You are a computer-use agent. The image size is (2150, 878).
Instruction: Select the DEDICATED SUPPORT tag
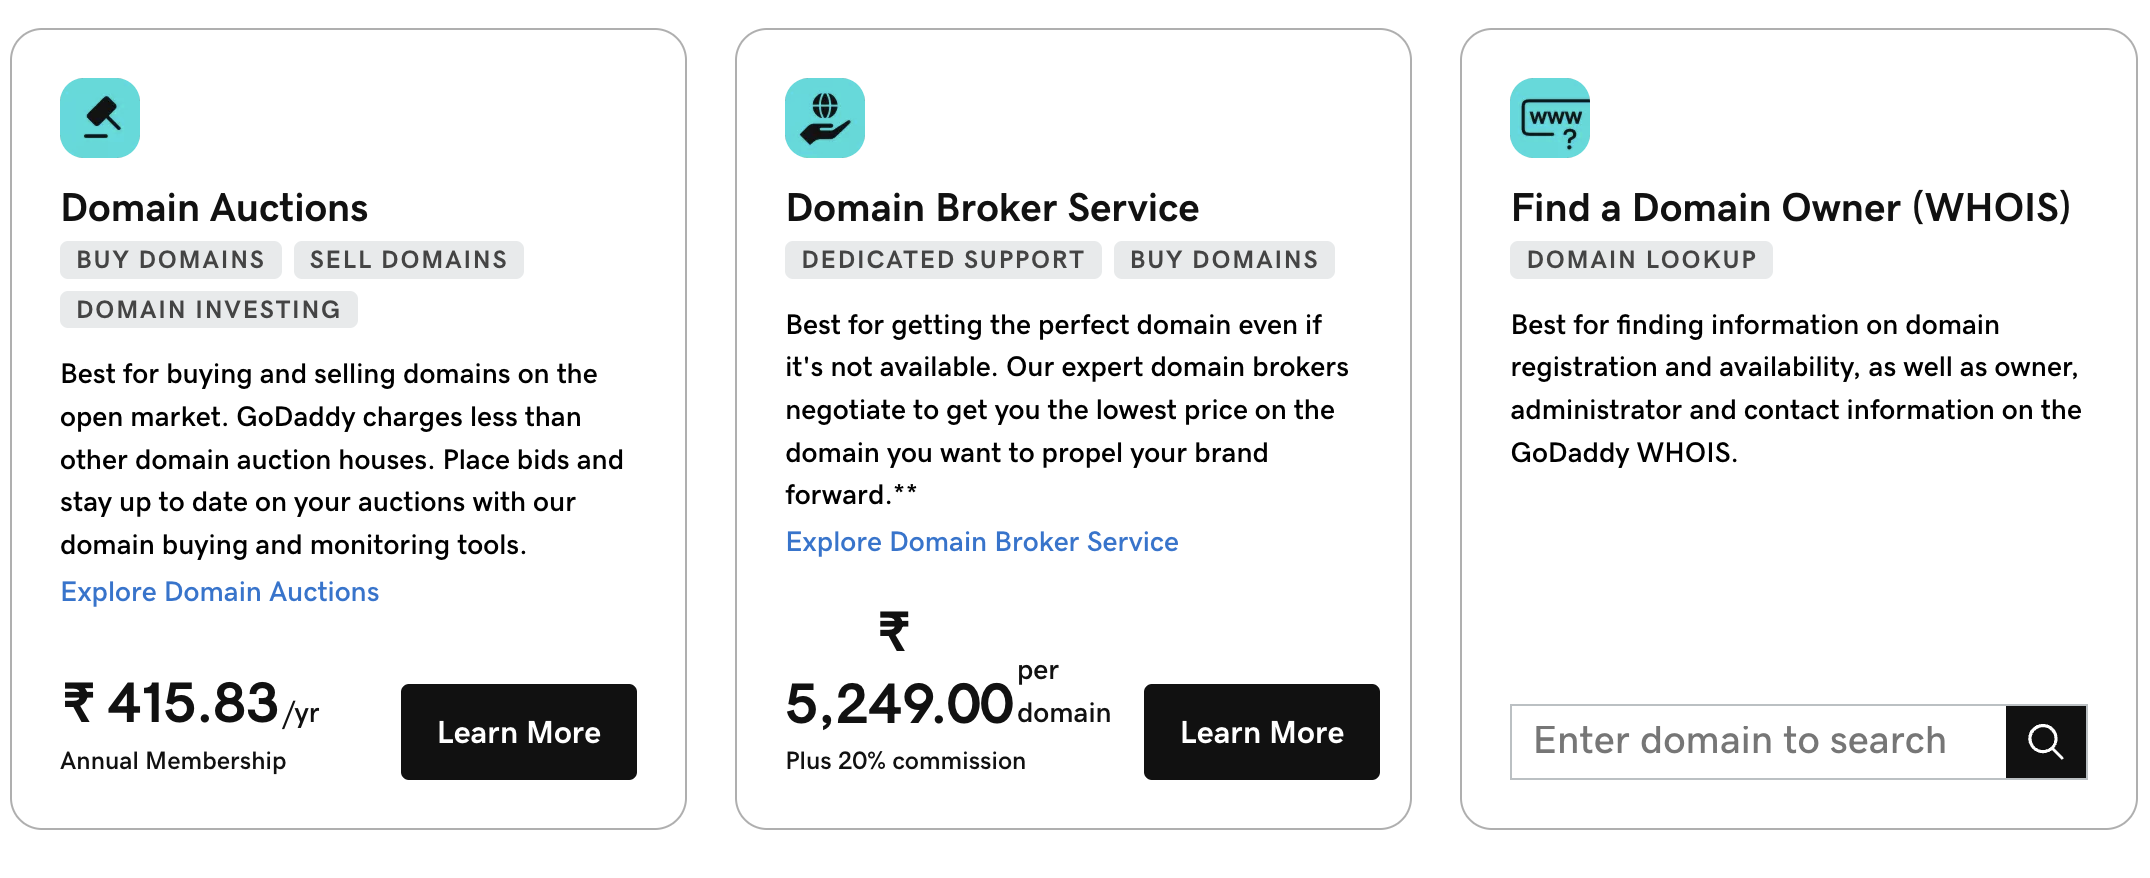click(x=941, y=259)
